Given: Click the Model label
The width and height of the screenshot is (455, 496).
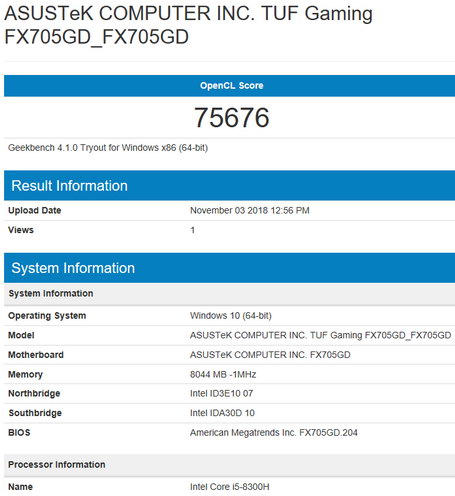Looking at the screenshot, I should 21,335.
